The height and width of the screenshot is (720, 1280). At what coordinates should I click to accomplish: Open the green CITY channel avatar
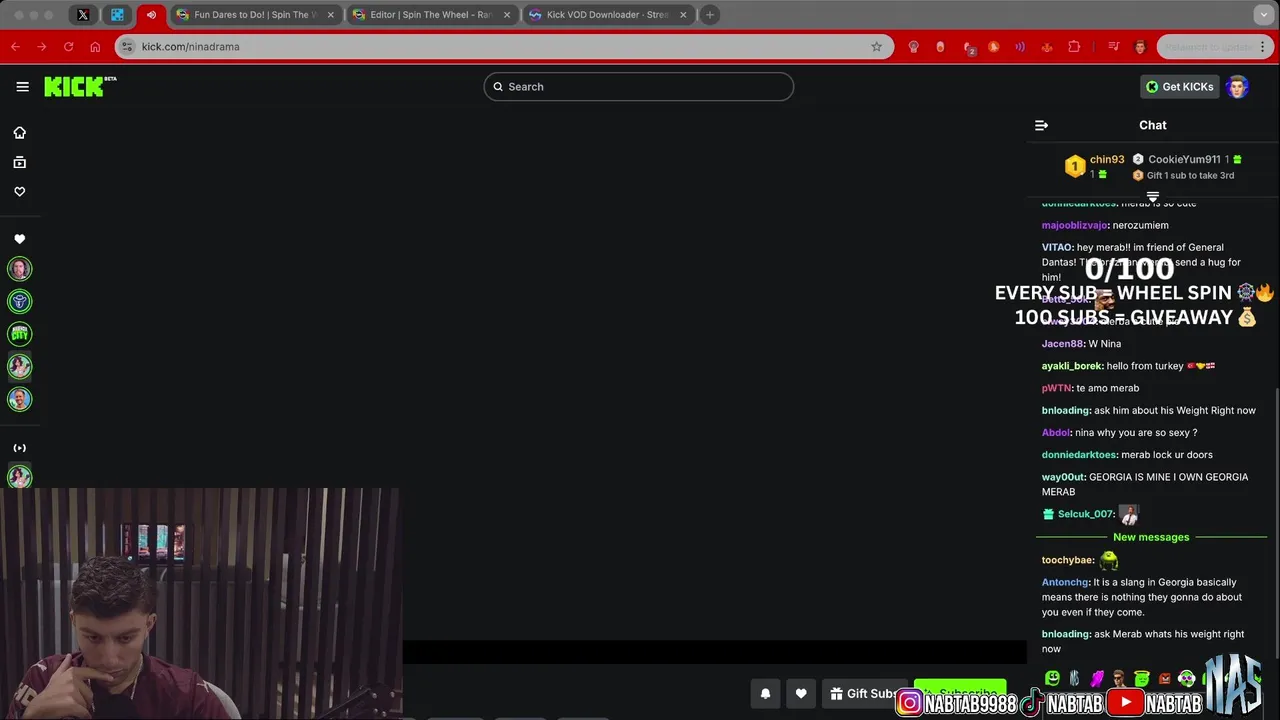(19, 334)
